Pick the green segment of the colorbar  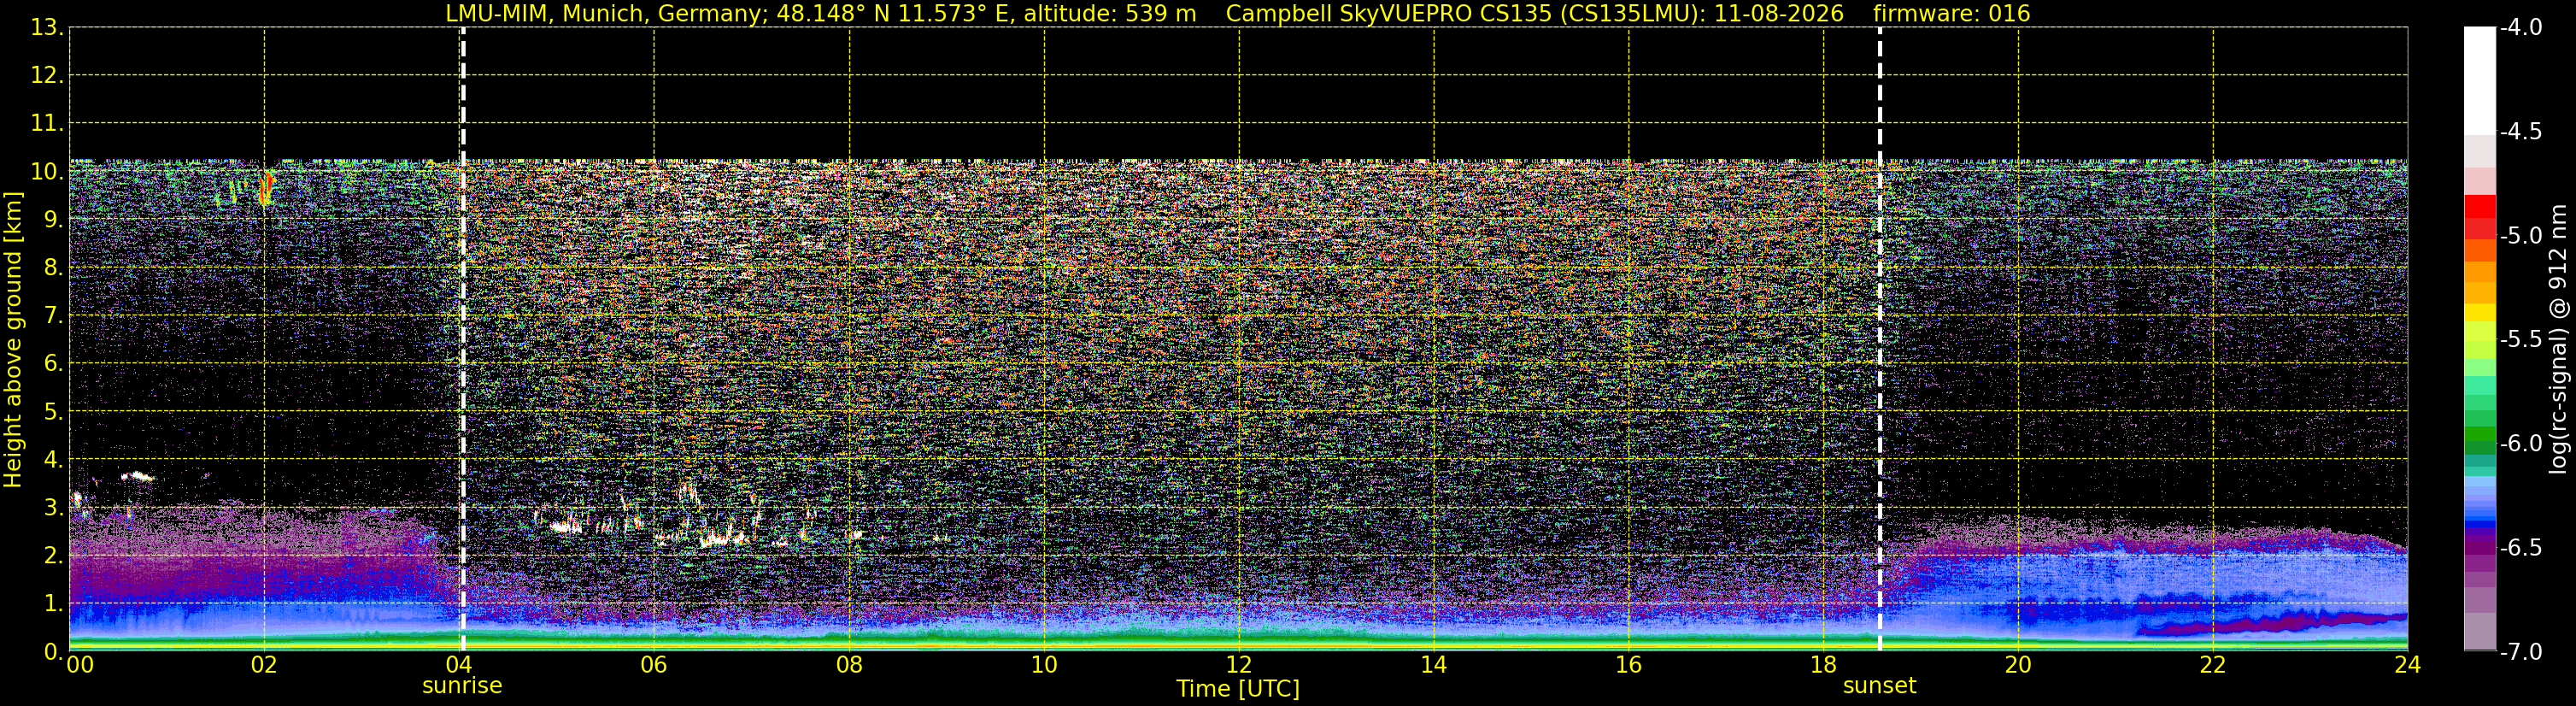(x=2480, y=436)
